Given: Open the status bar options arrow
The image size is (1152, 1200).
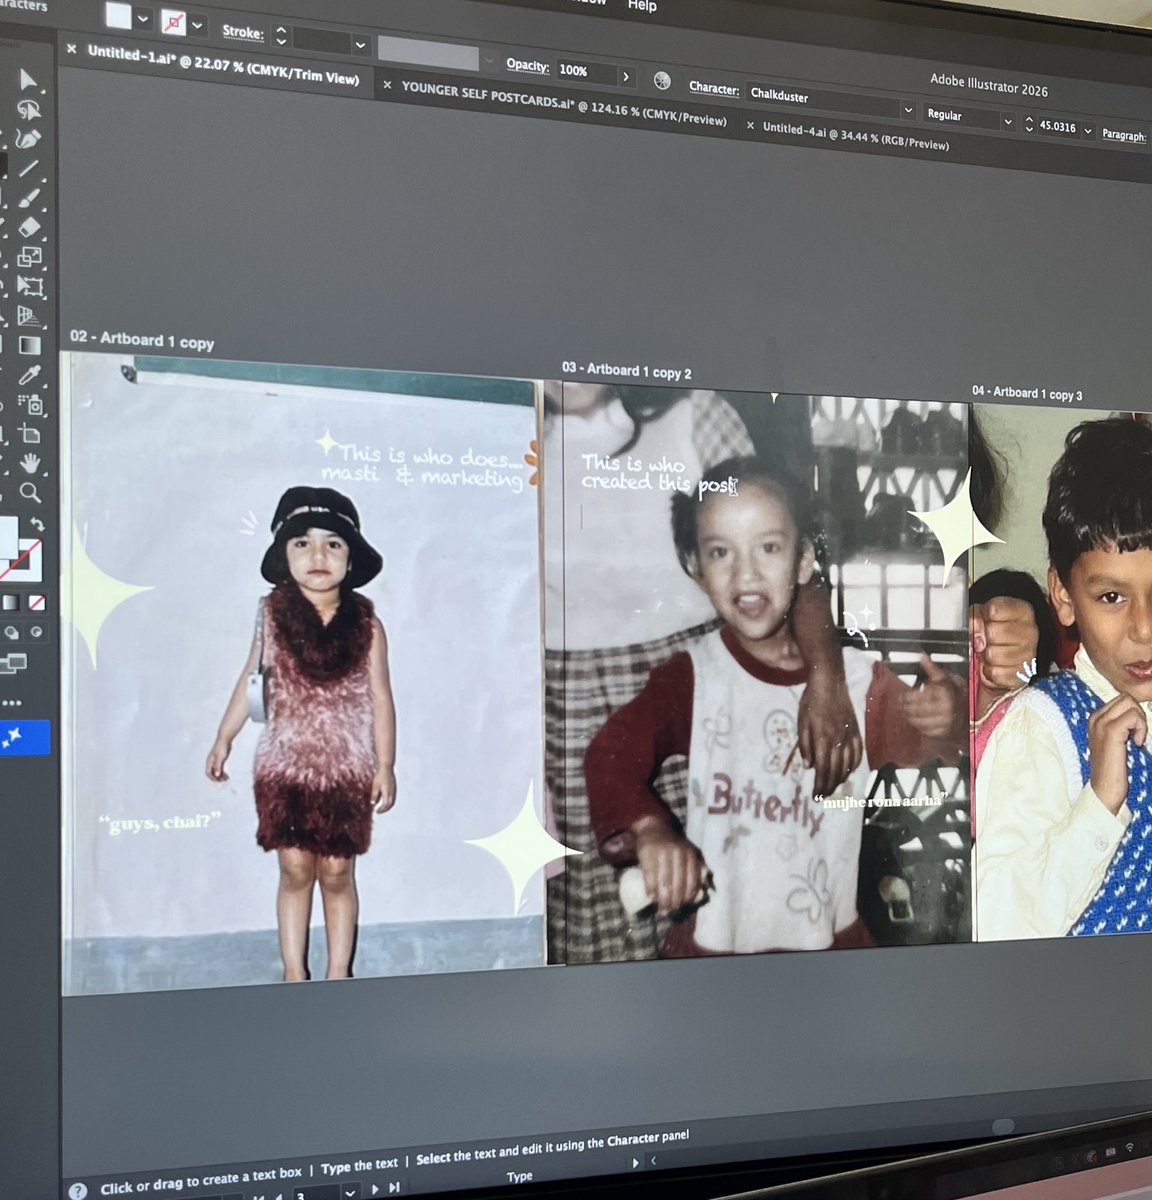Looking at the screenshot, I should 635,1163.
